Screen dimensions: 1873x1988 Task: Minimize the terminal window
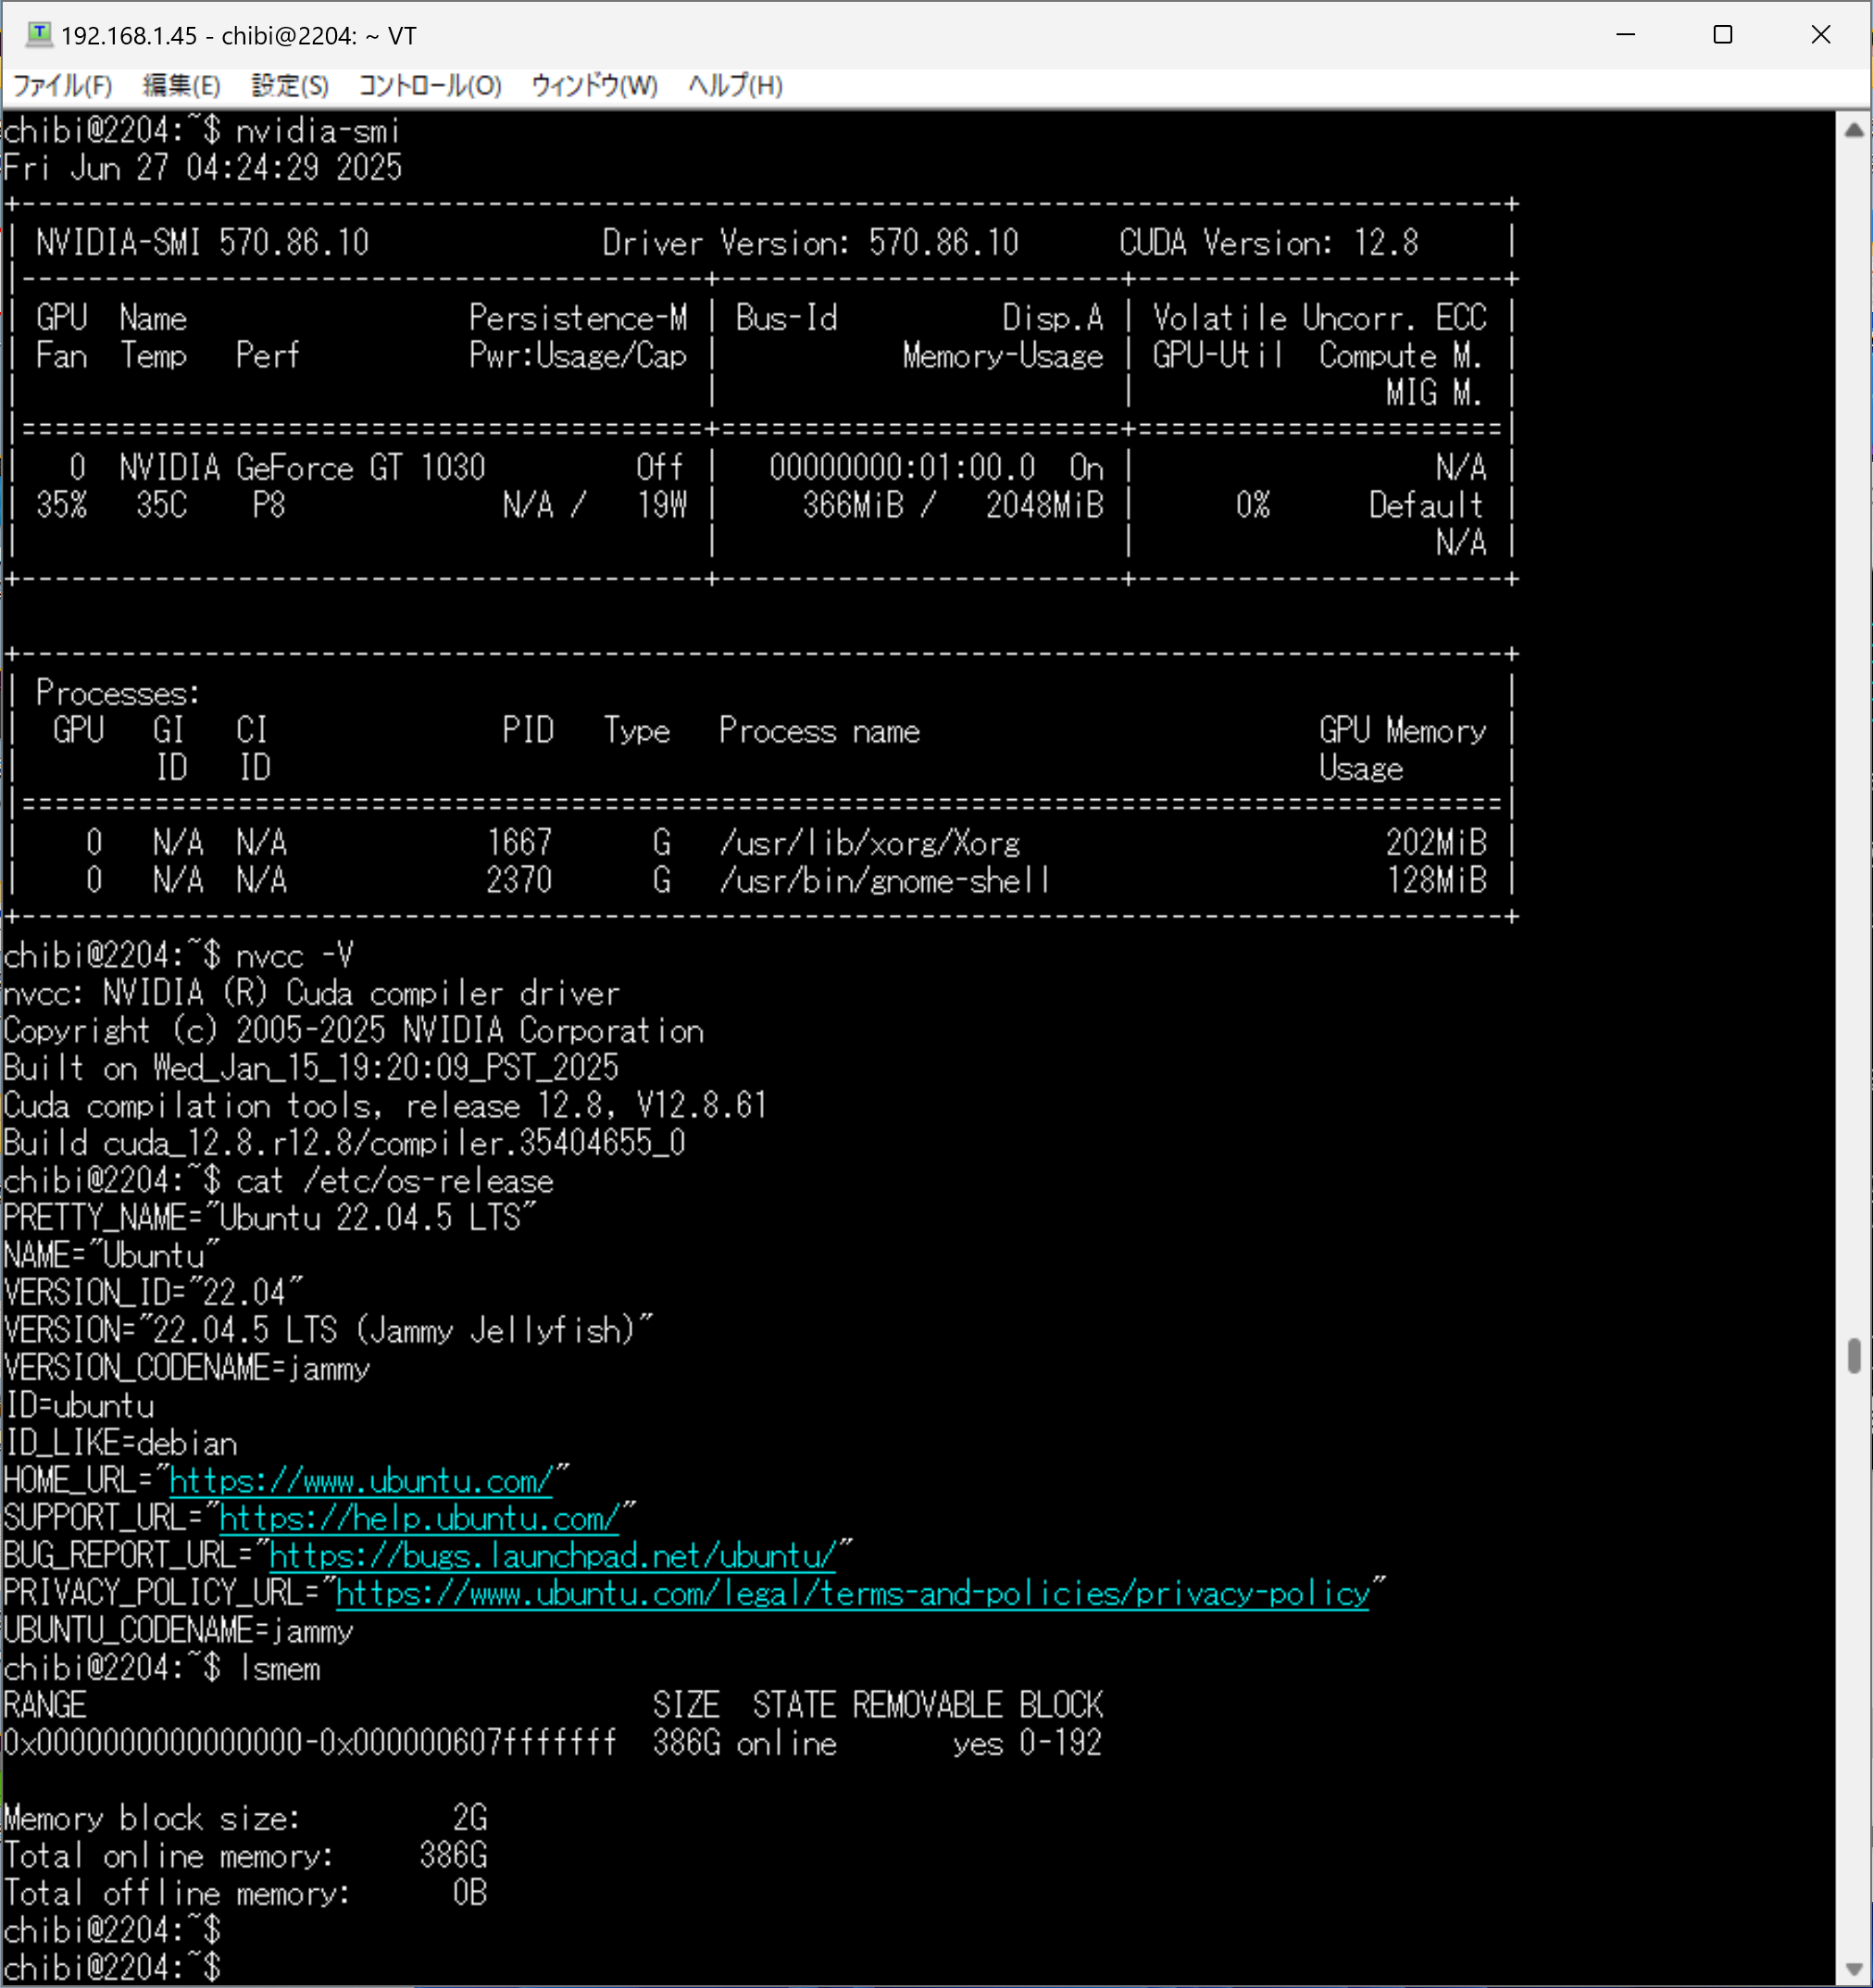(x=1626, y=35)
